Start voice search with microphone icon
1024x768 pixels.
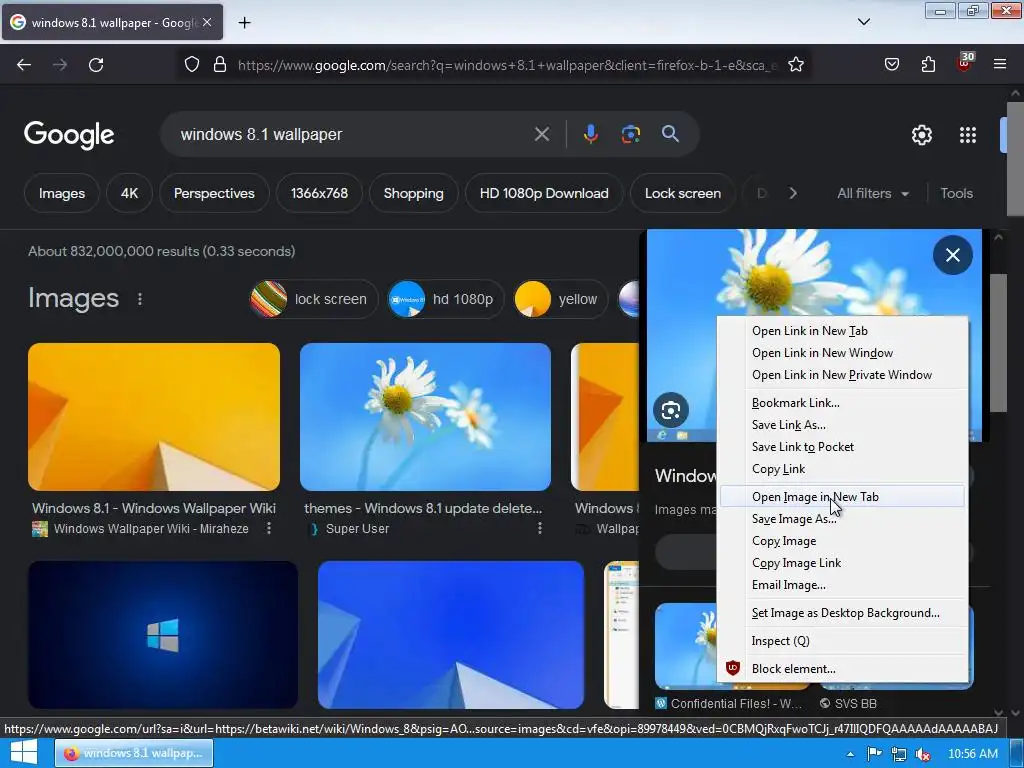[x=590, y=135]
